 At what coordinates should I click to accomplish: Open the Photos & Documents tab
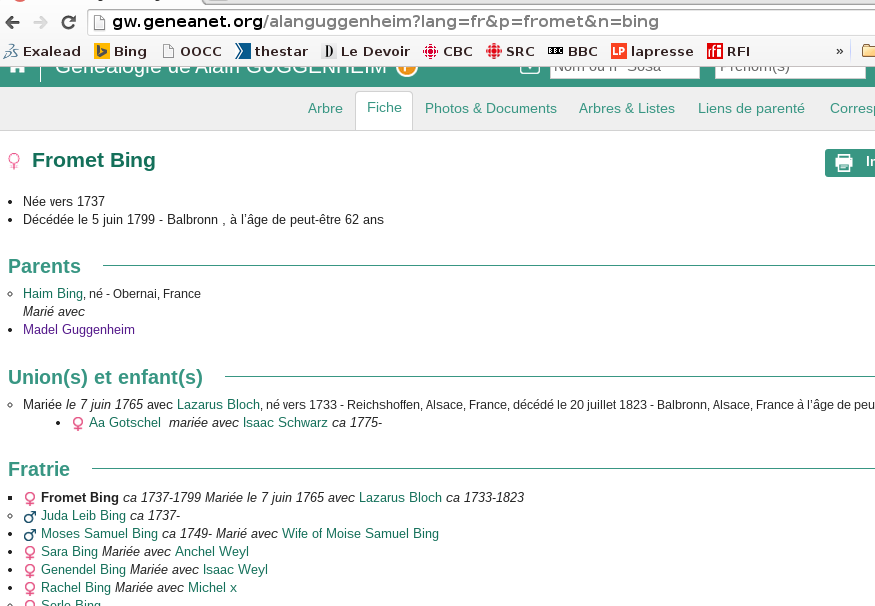tap(490, 109)
